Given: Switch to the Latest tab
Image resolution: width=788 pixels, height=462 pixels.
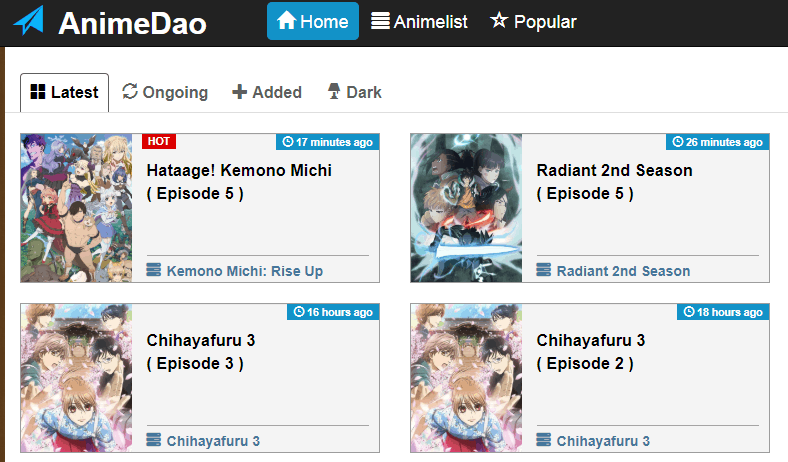Looking at the screenshot, I should point(64,93).
